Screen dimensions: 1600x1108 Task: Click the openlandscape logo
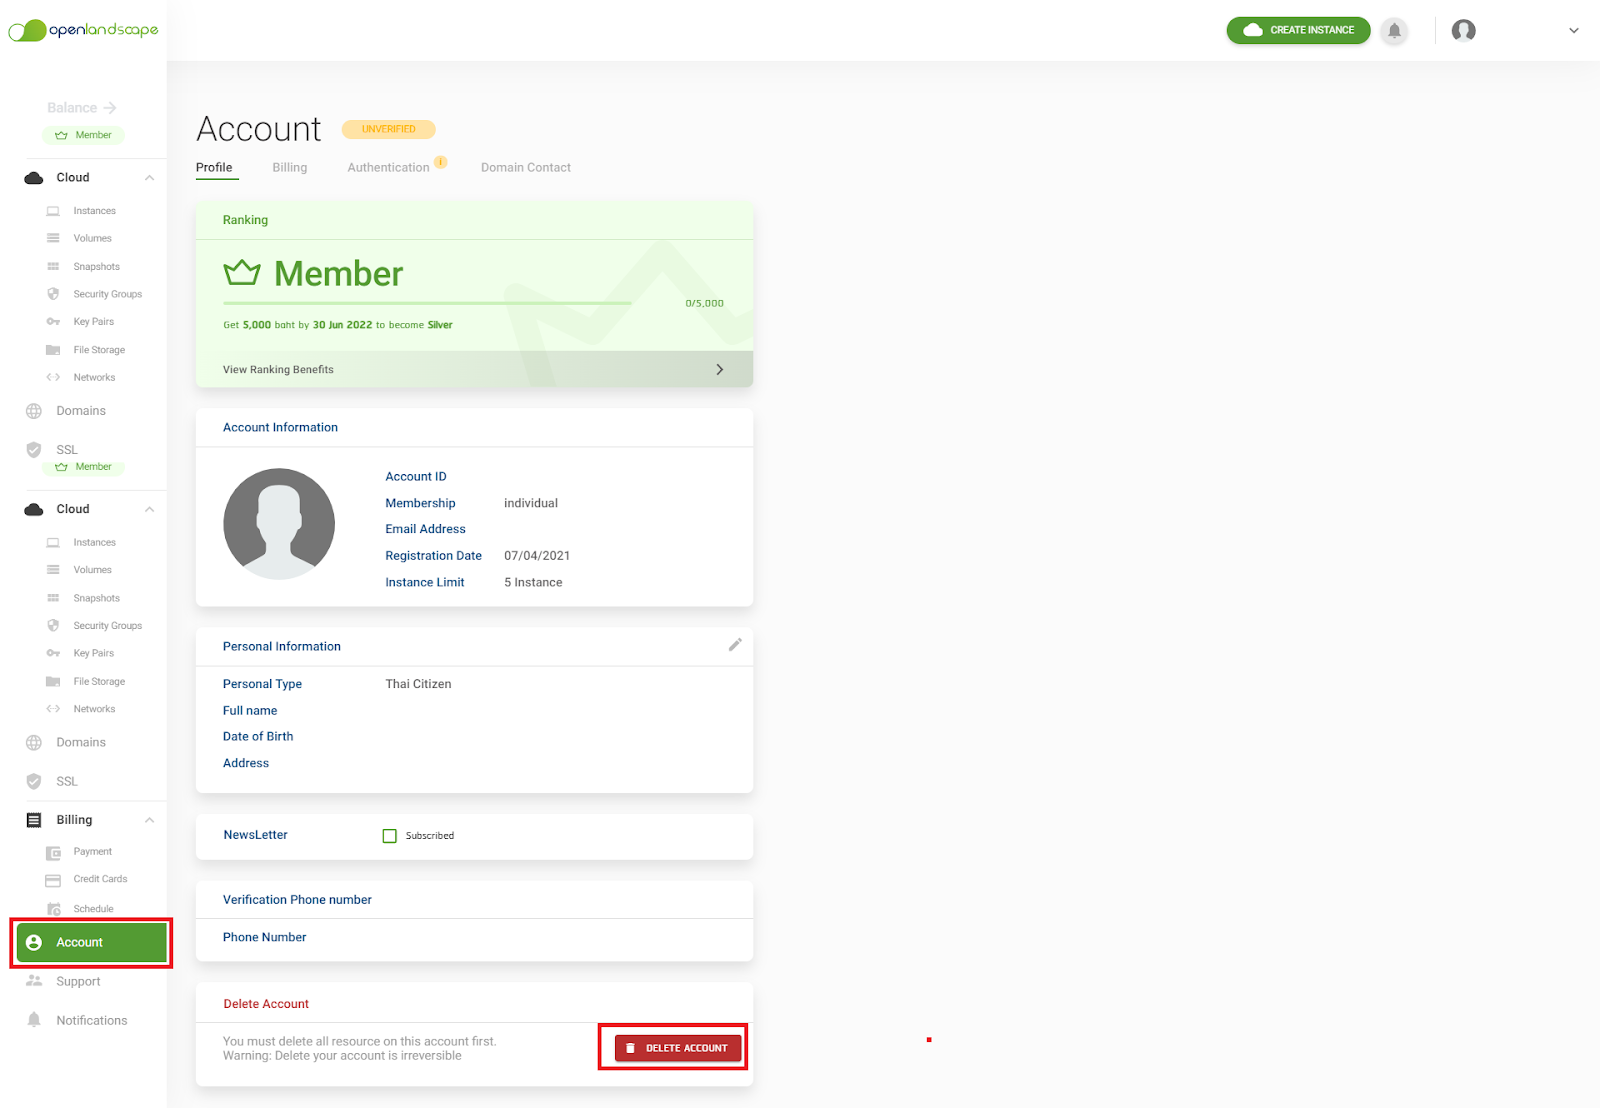tap(83, 30)
